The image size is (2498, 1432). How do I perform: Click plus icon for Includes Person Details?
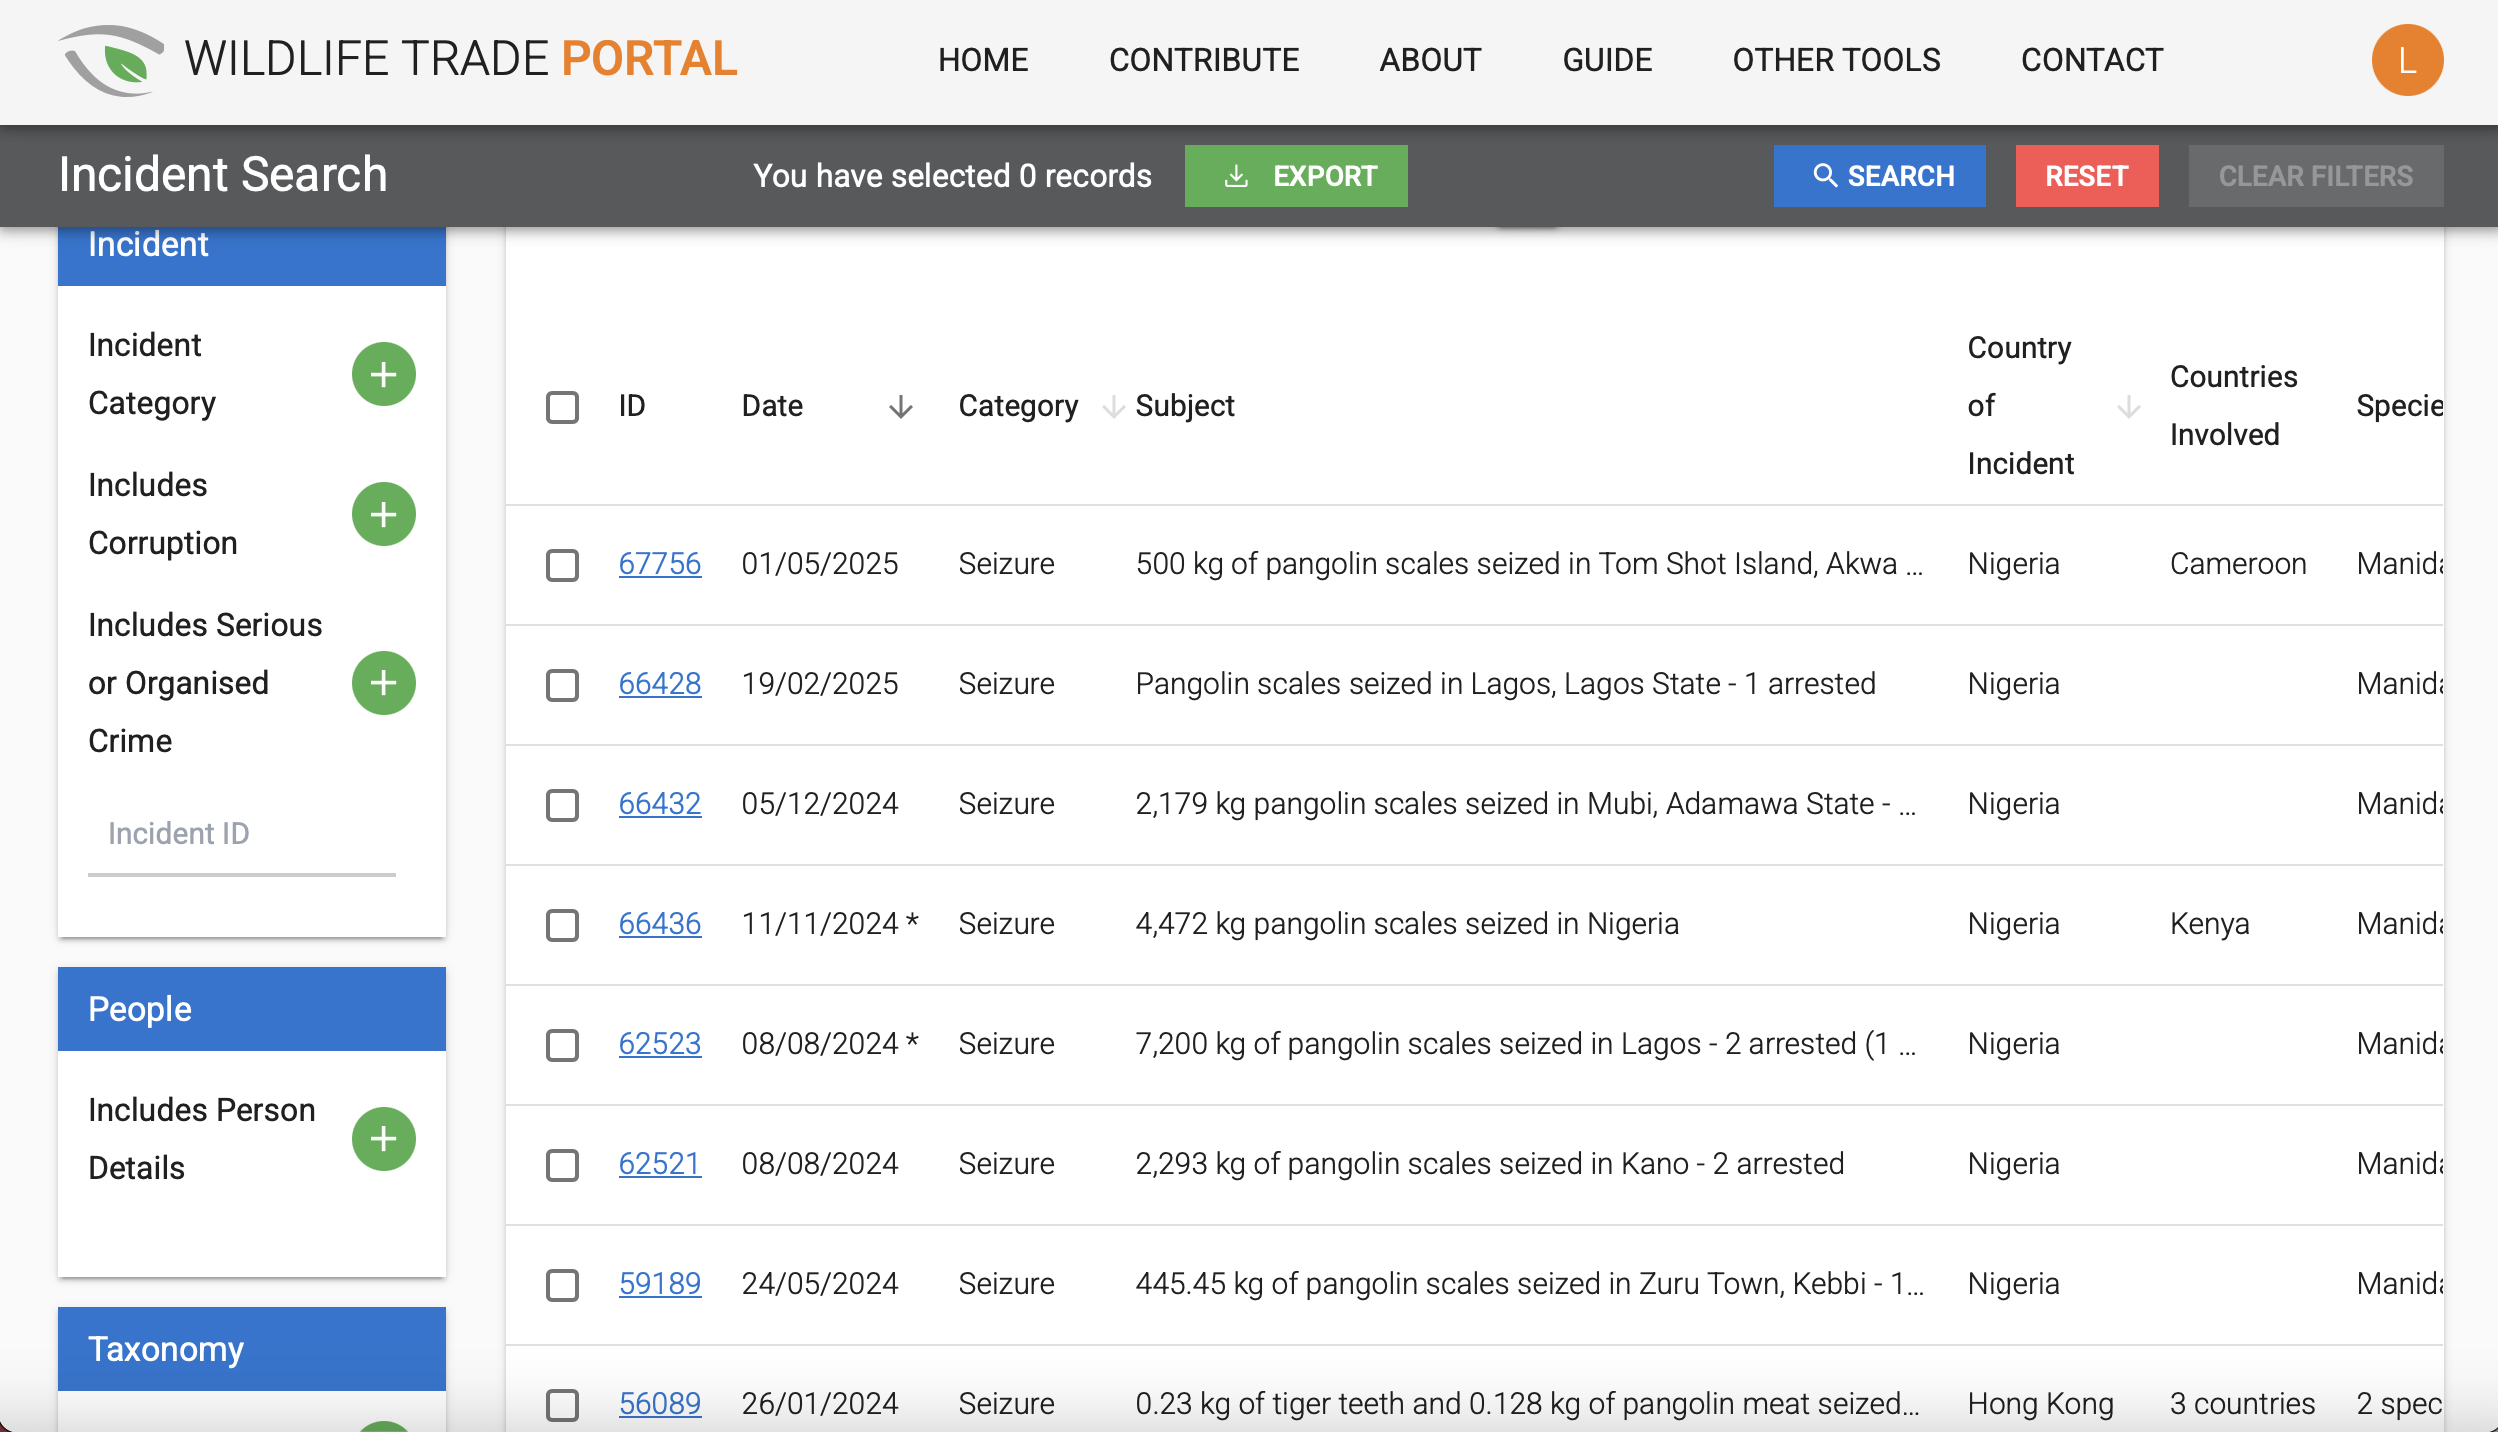(x=383, y=1139)
